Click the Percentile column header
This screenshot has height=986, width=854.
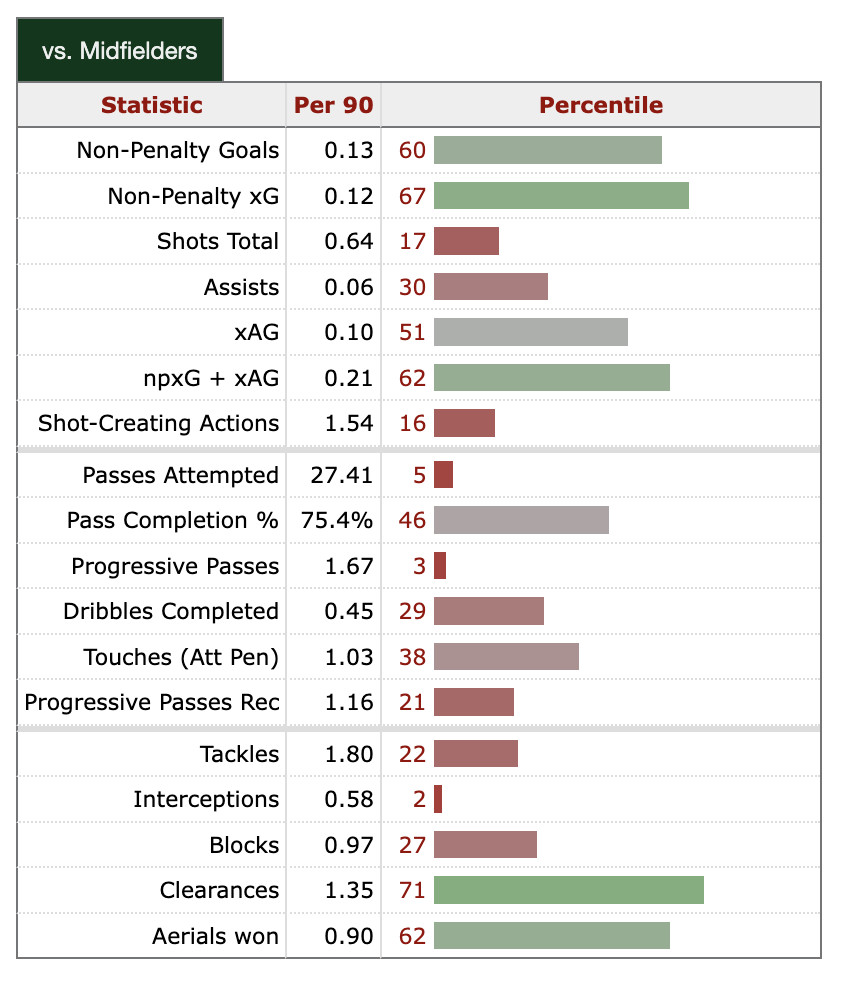(x=601, y=105)
